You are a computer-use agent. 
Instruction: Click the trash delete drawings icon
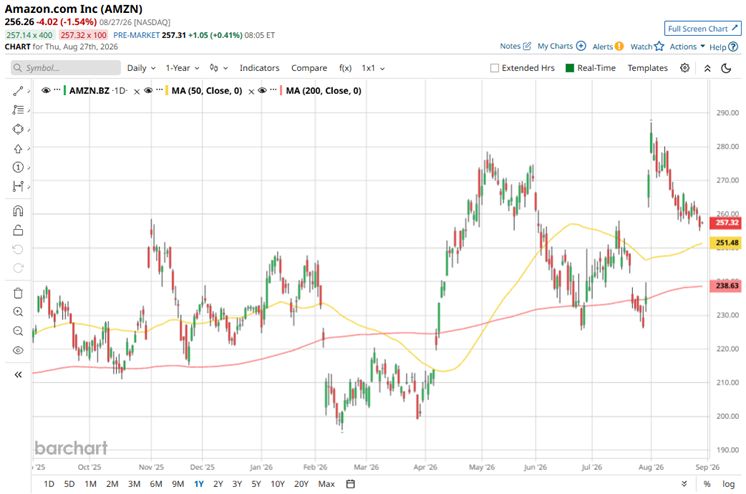click(x=18, y=293)
